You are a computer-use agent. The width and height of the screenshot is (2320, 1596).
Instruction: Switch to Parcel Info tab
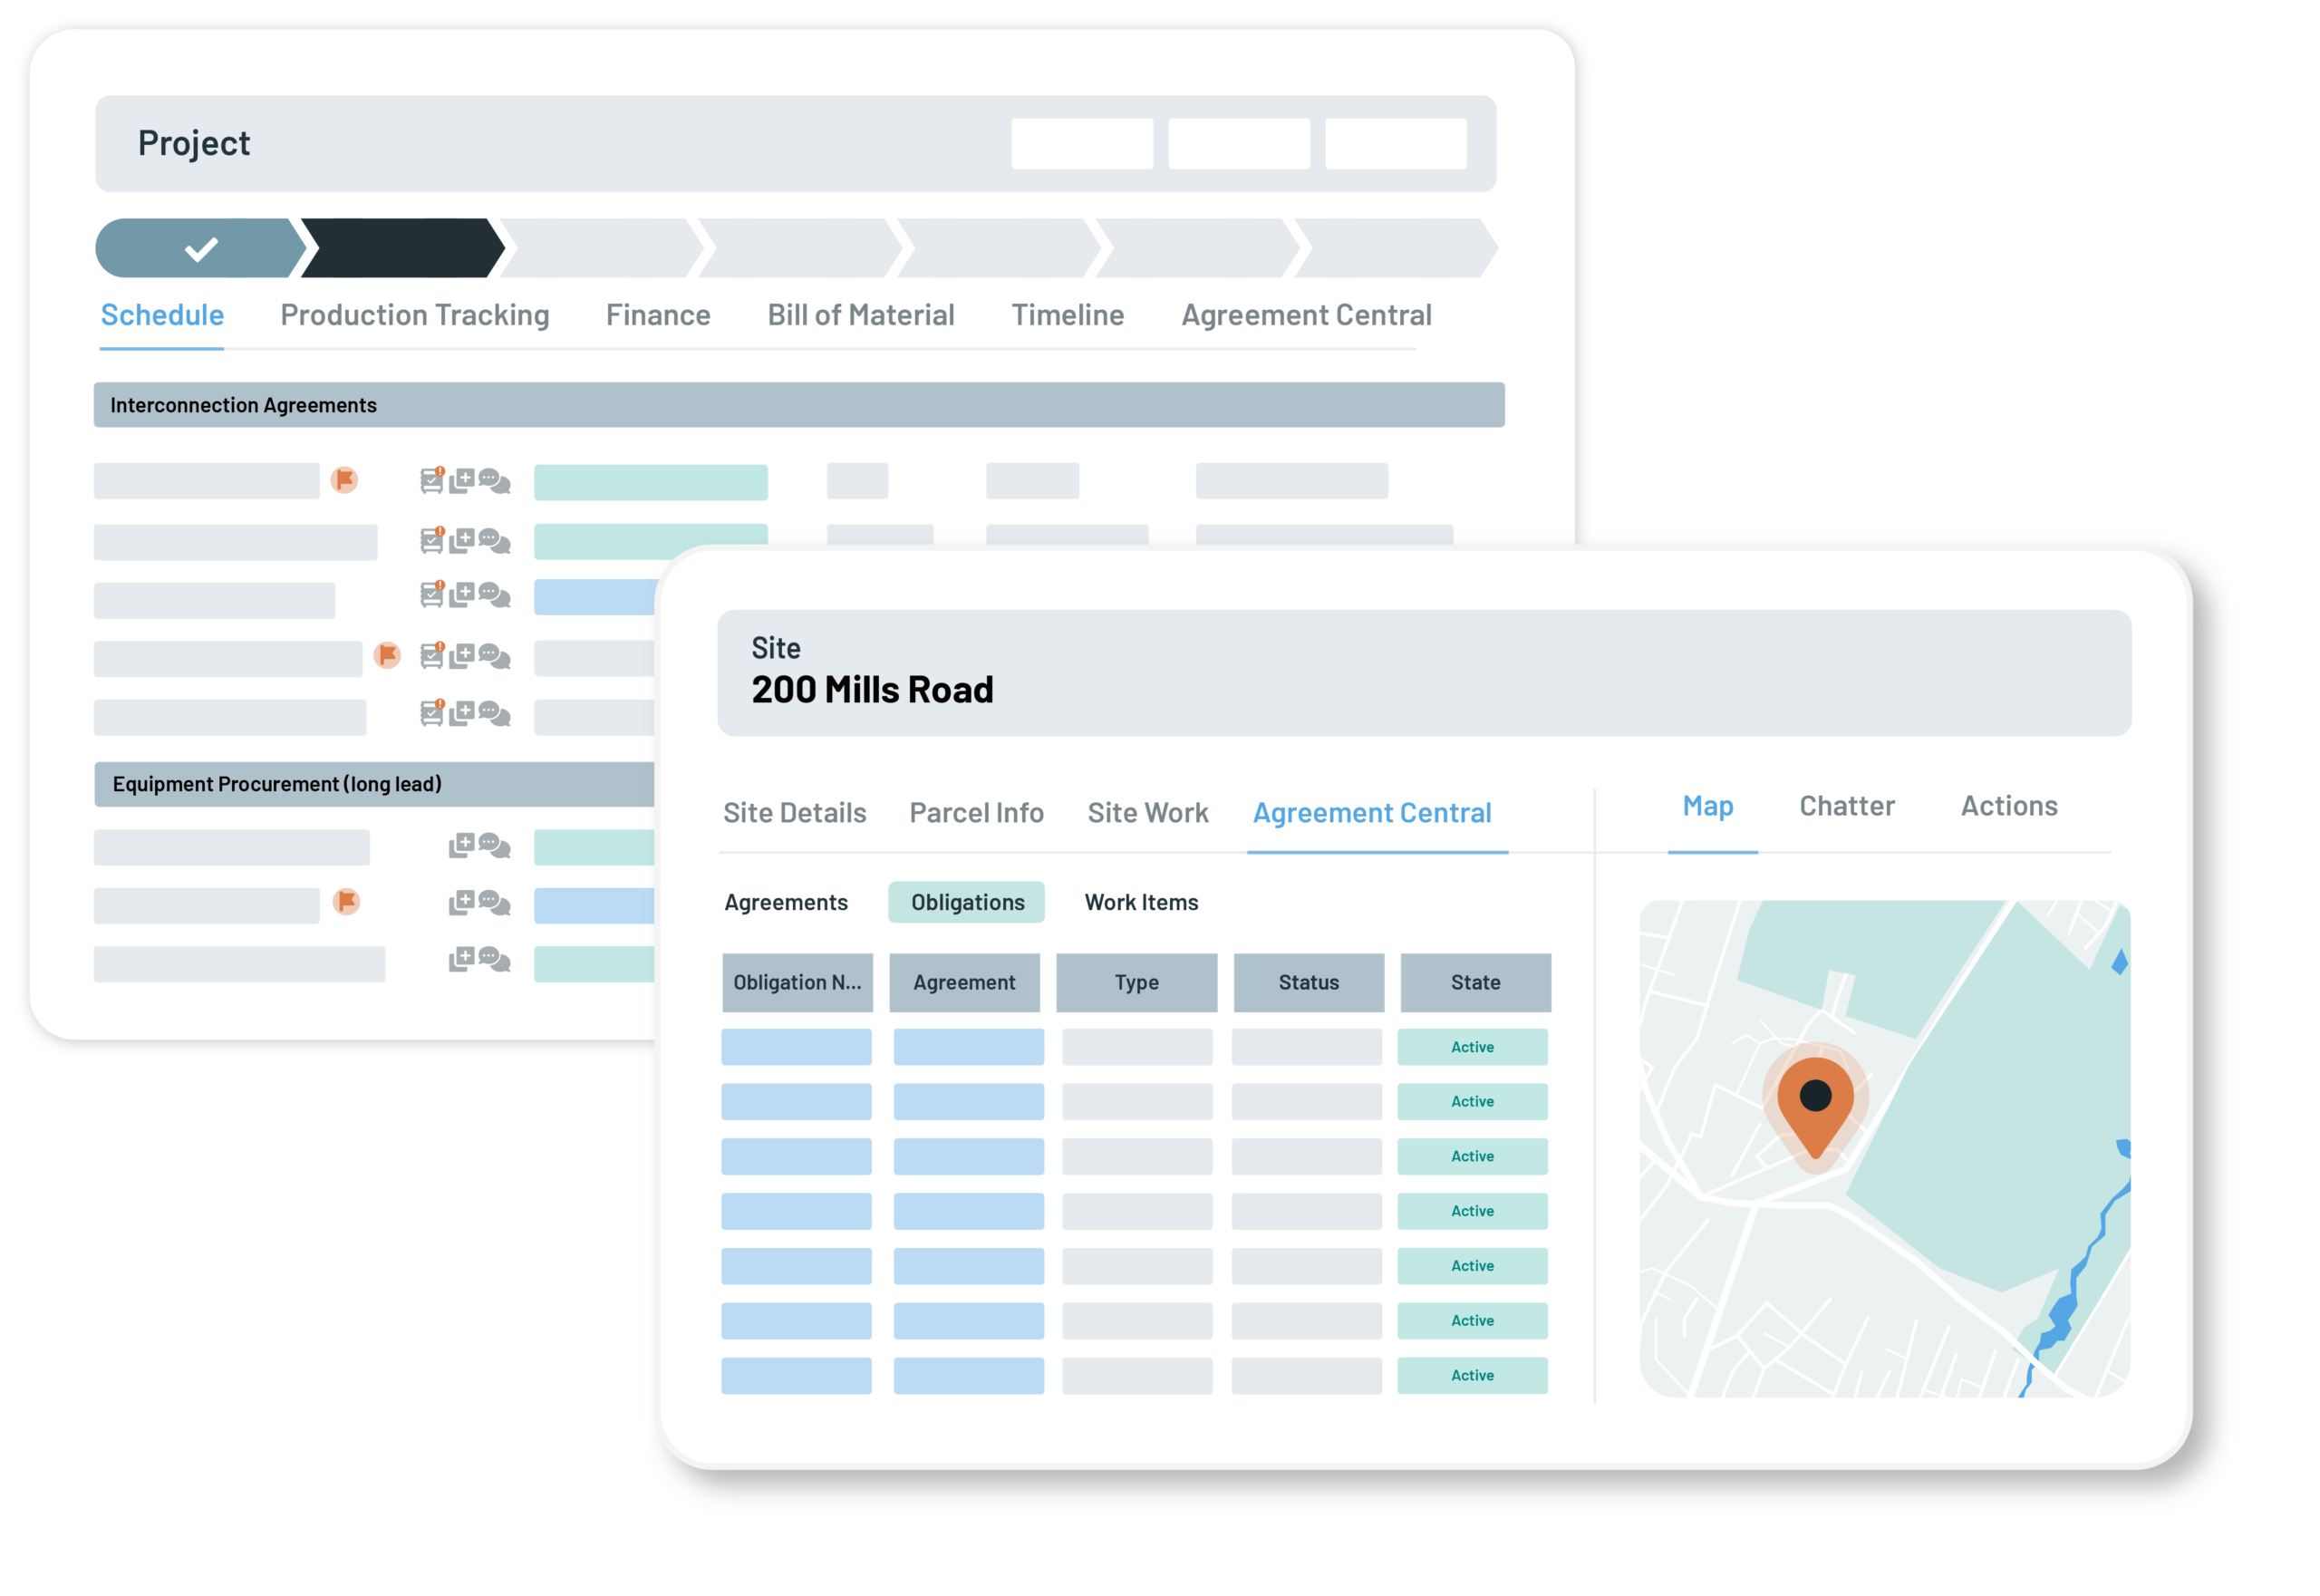[x=978, y=814]
